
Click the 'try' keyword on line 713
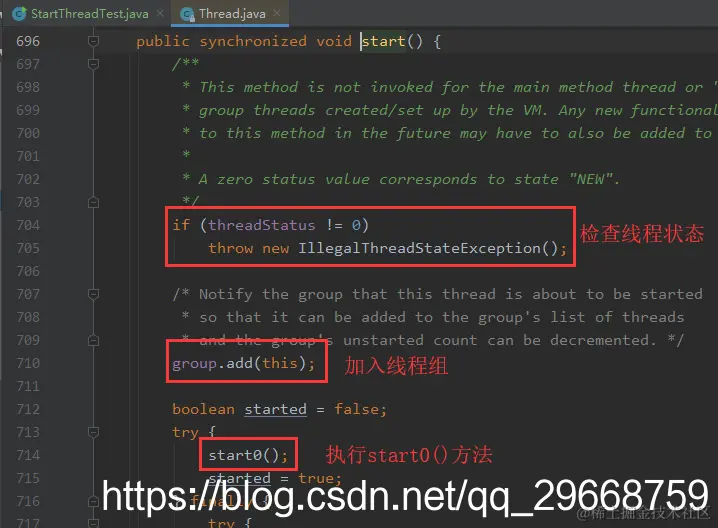[185, 432]
